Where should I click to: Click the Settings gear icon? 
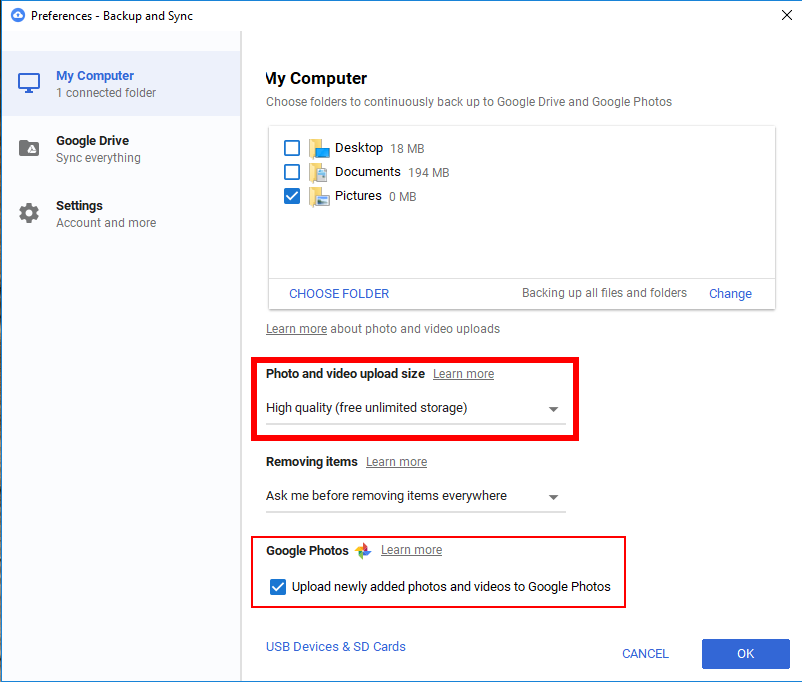coord(29,213)
